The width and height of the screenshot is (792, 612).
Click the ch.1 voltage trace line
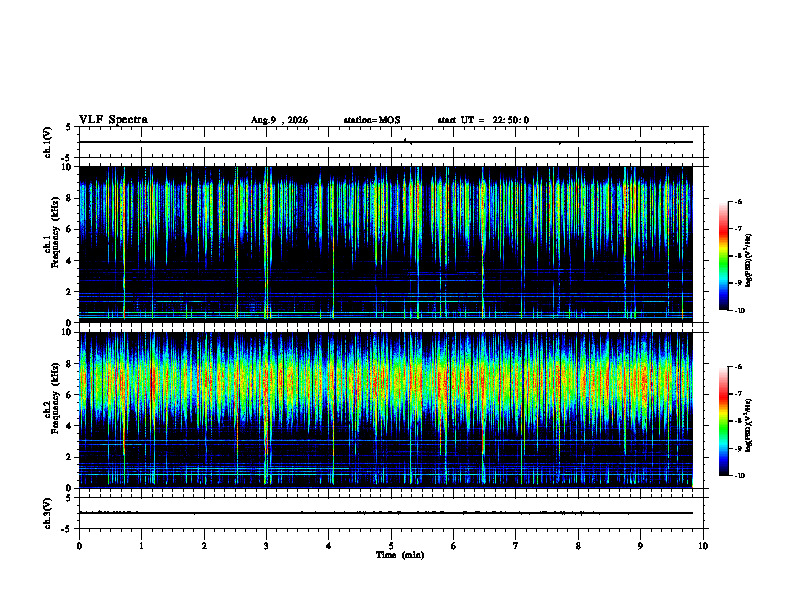[385, 142]
